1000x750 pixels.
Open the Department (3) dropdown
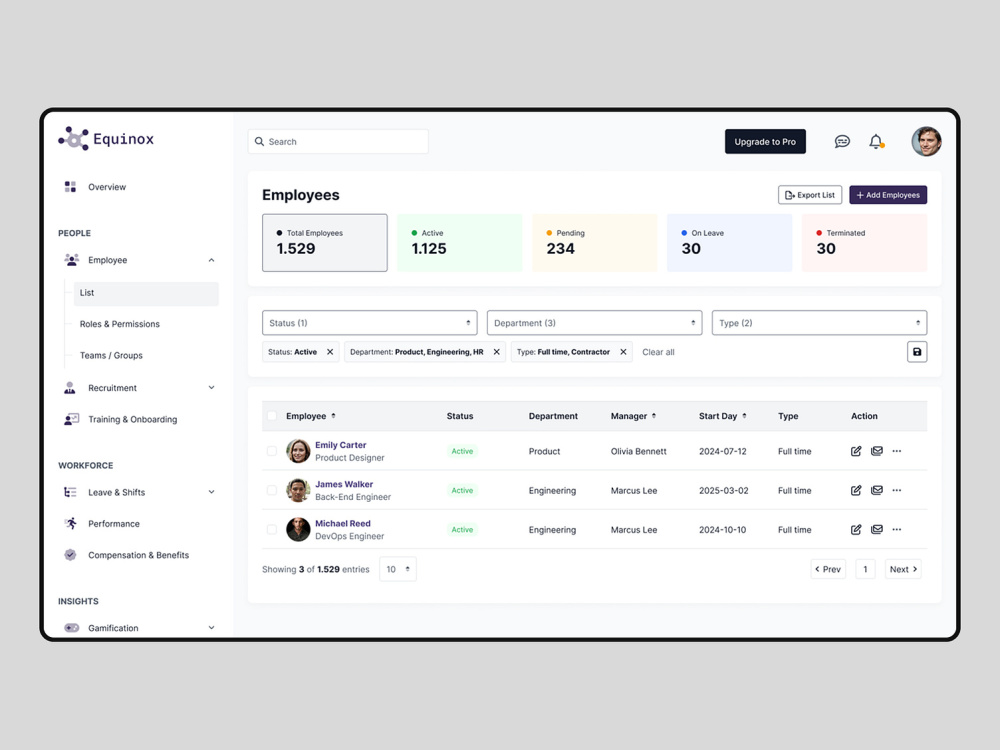click(594, 323)
